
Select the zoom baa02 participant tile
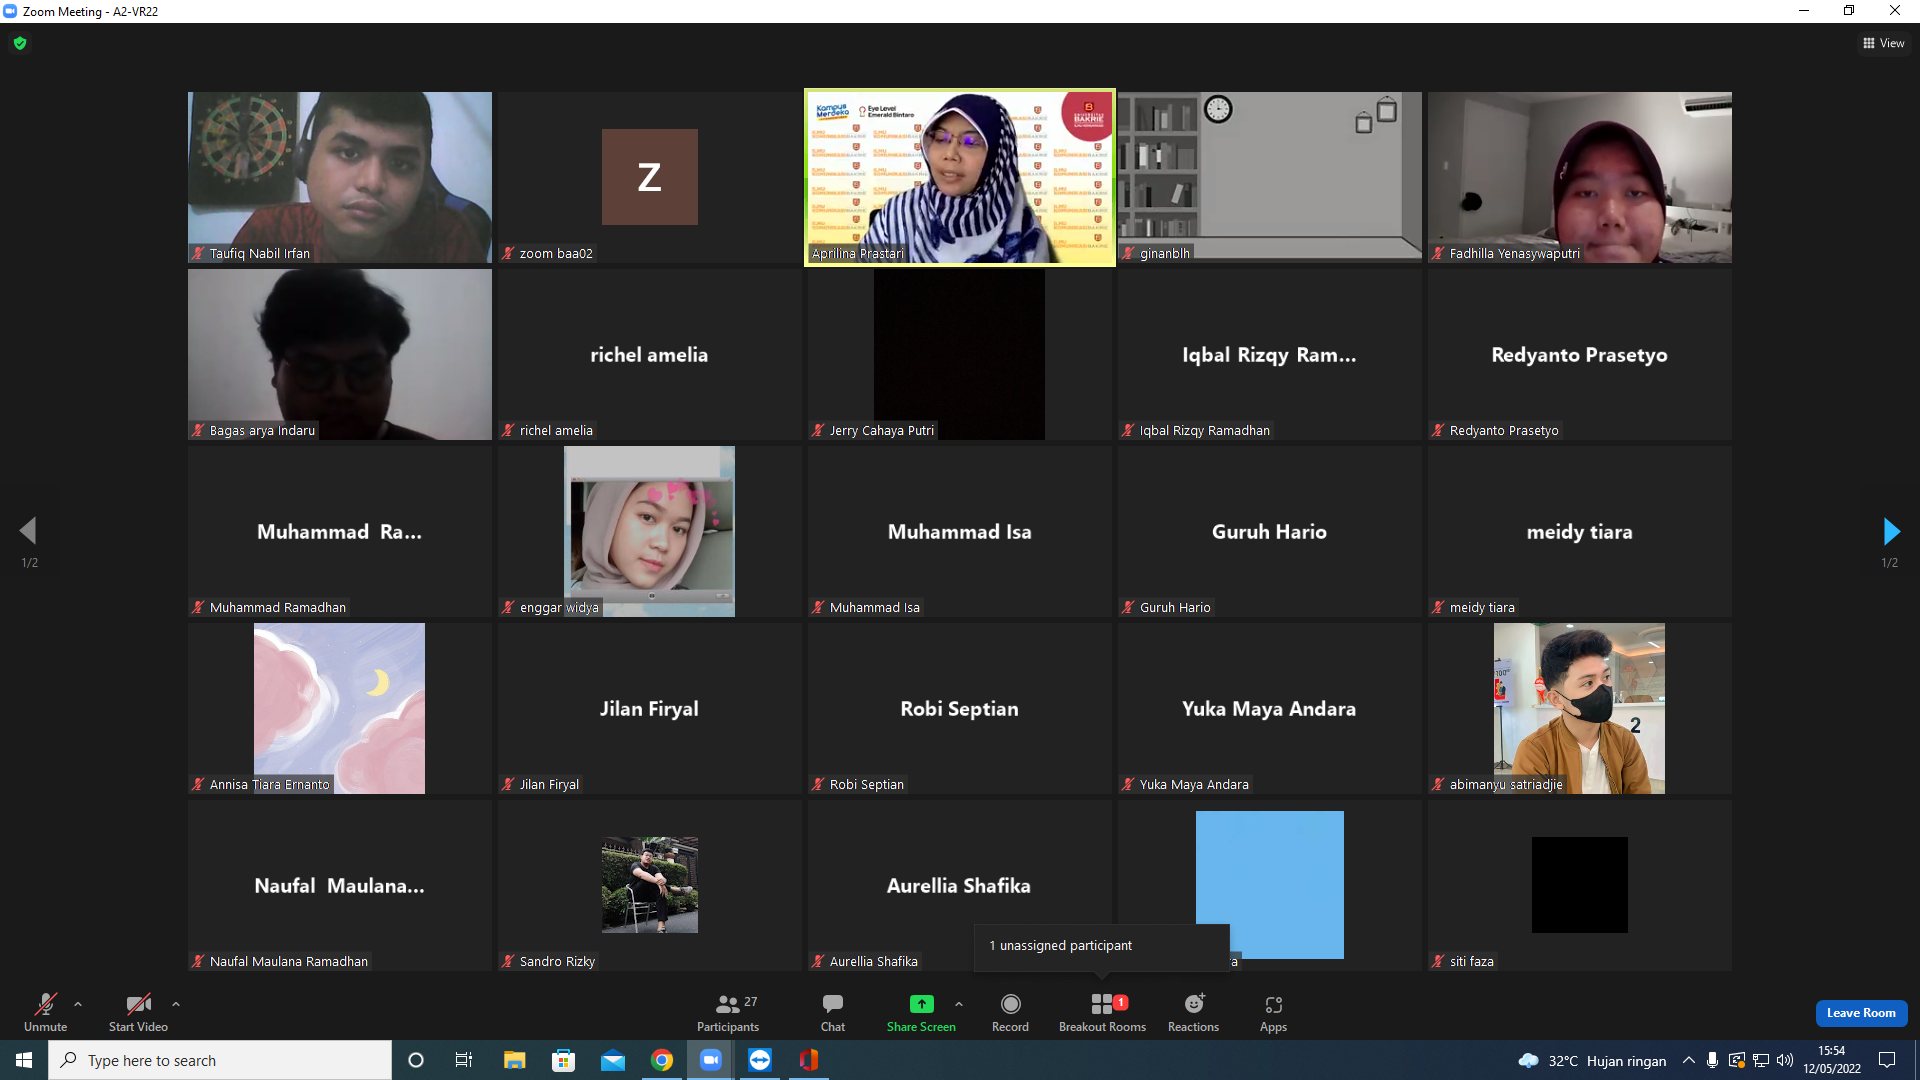[650, 177]
